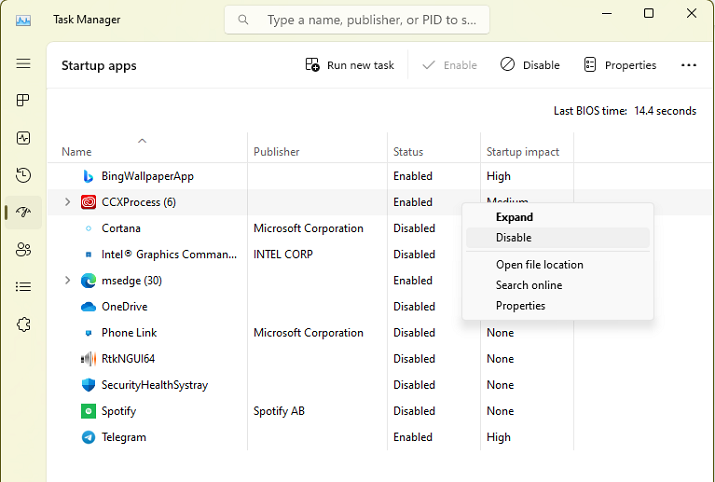Screen dimensions: 715x482
Task: Click Disabled status in Spotify row
Action: click(414, 411)
